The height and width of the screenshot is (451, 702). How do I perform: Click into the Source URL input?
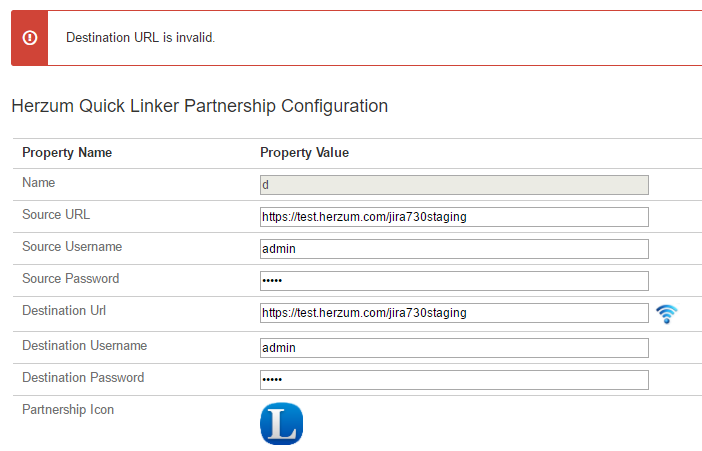[x=454, y=217]
